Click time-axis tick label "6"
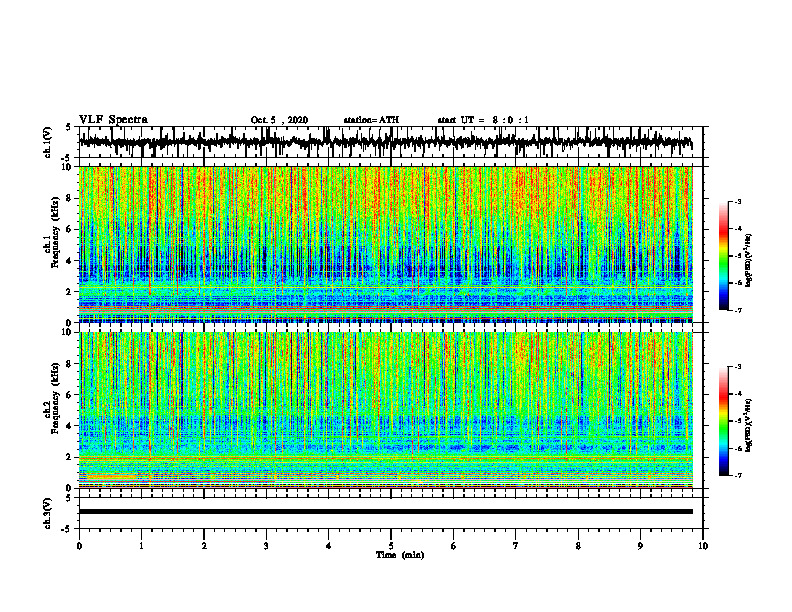Image resolution: width=792 pixels, height=612 pixels. coord(454,546)
